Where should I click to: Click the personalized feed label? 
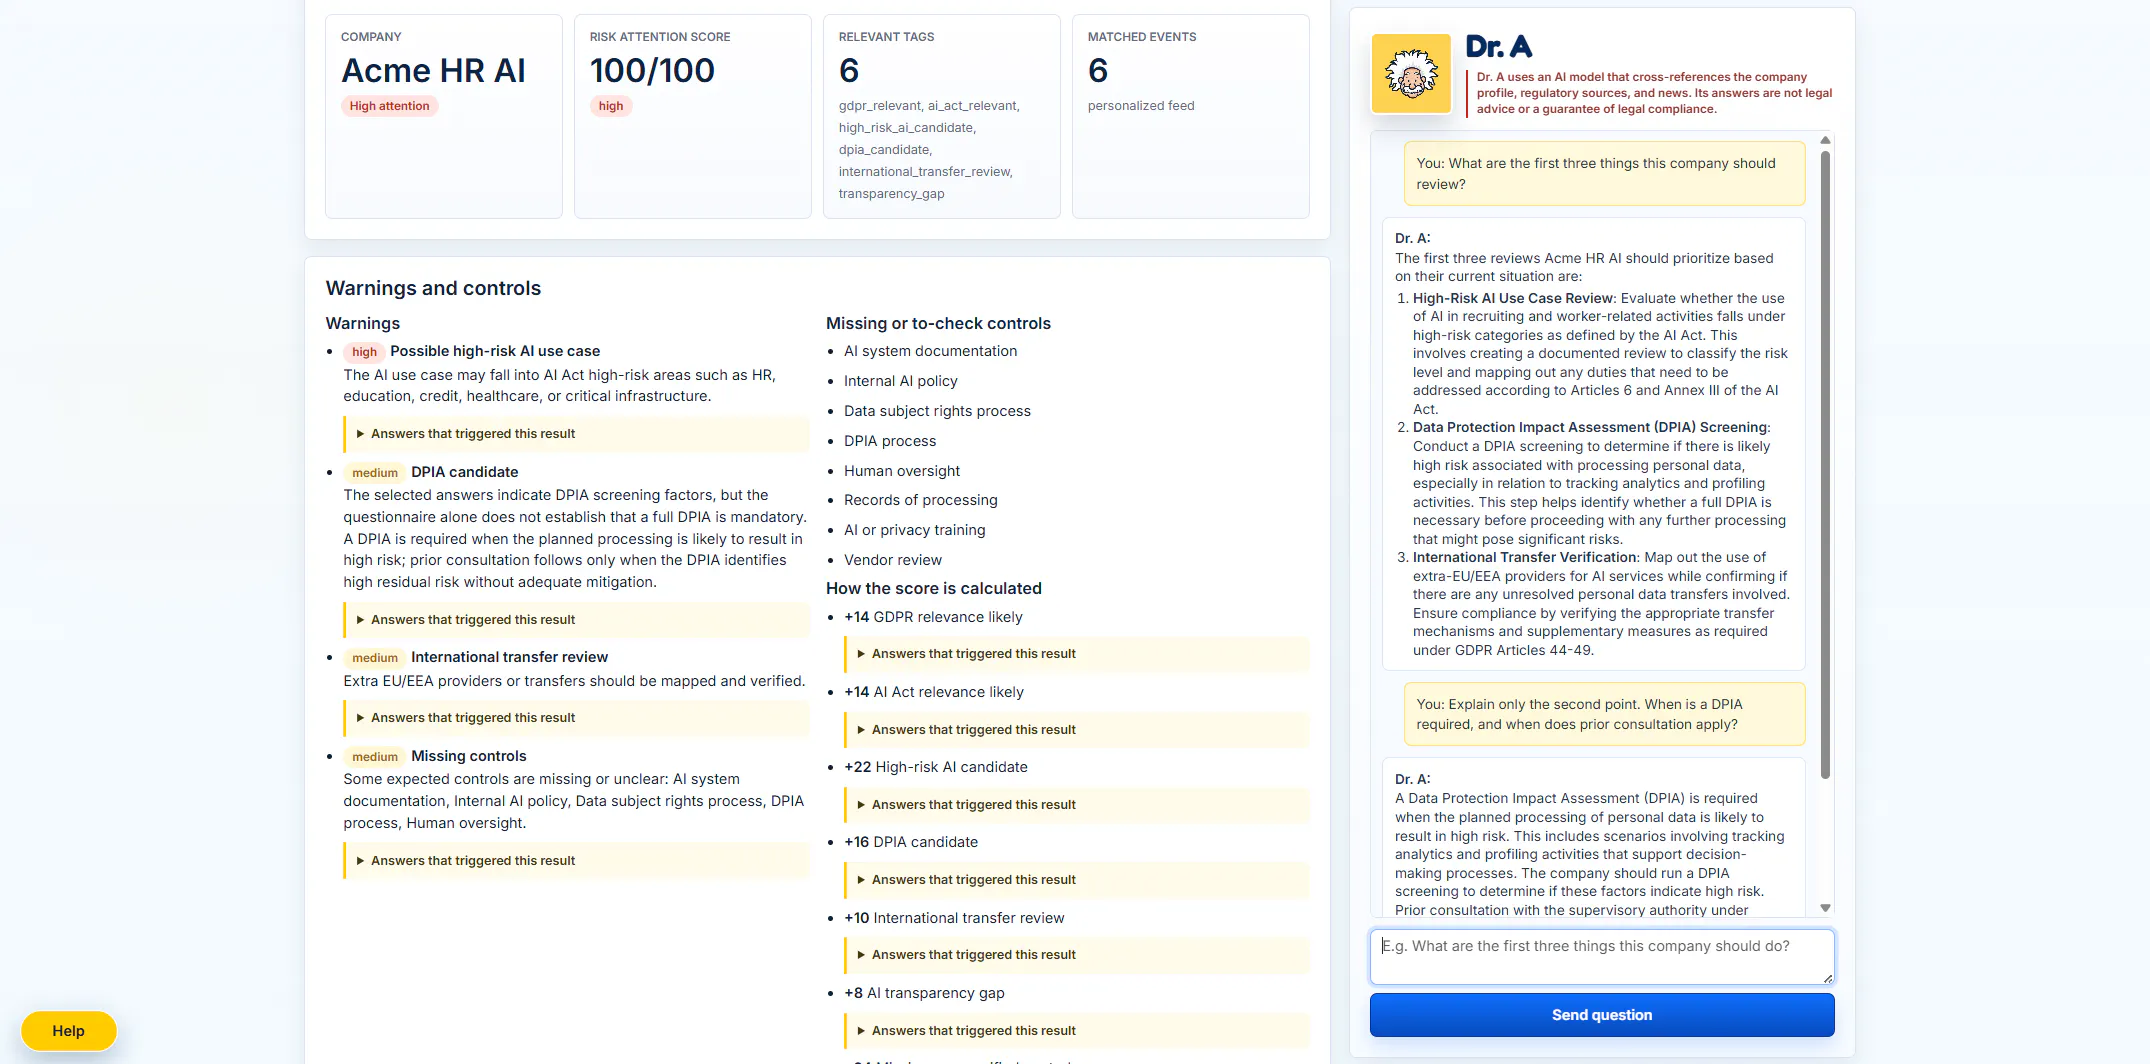point(1141,106)
